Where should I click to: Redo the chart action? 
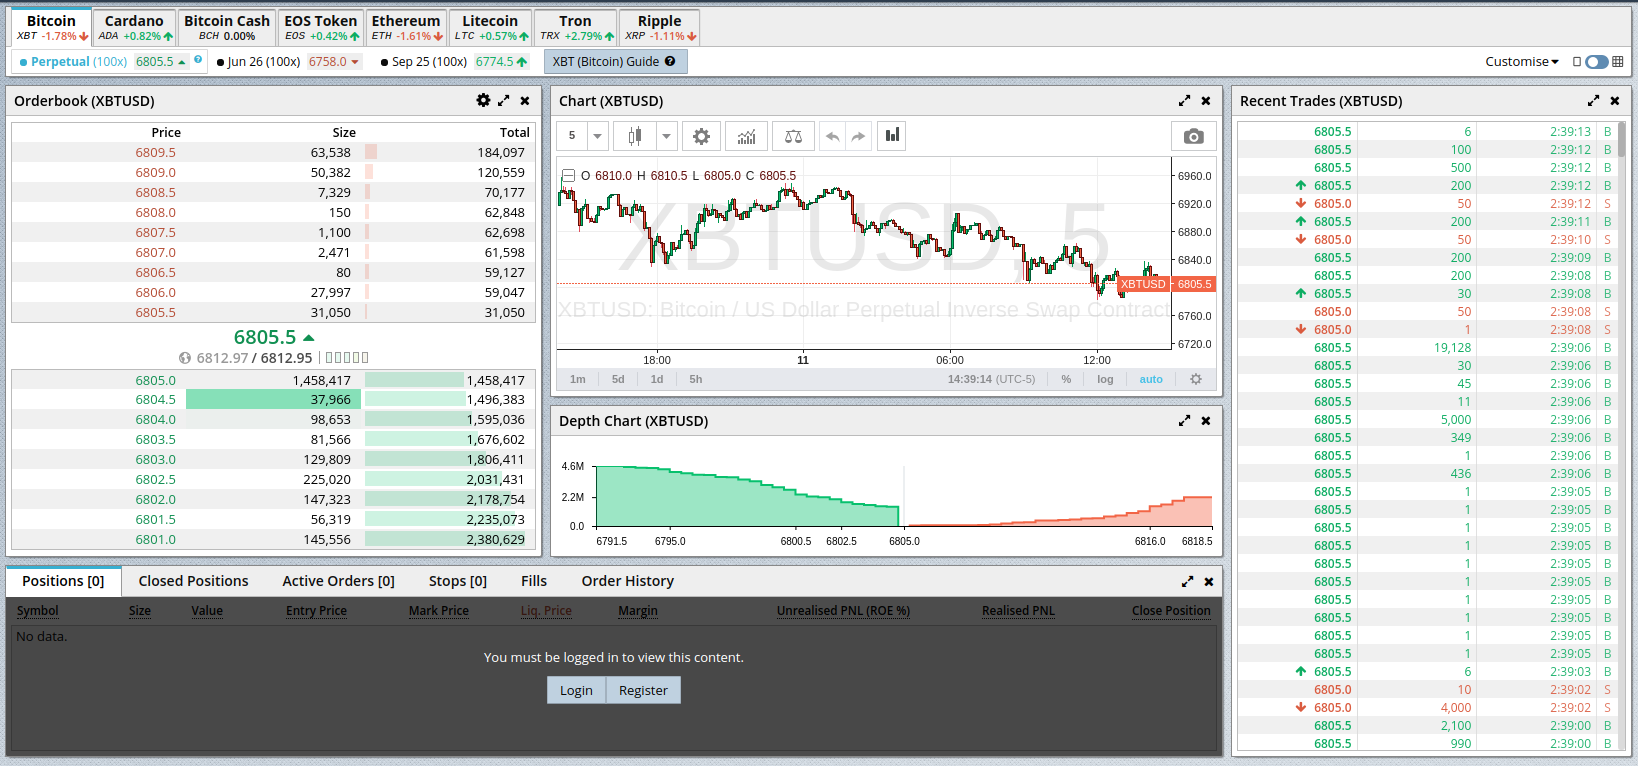(858, 136)
